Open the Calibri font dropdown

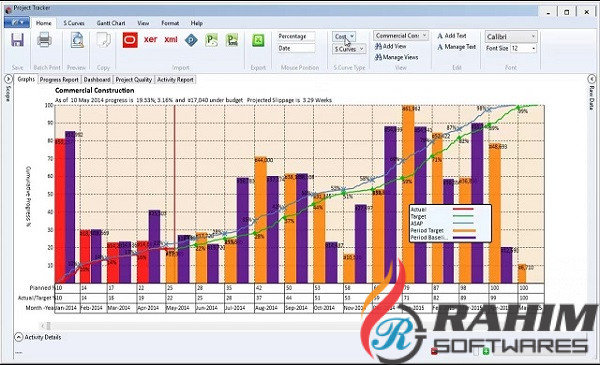tap(511, 37)
